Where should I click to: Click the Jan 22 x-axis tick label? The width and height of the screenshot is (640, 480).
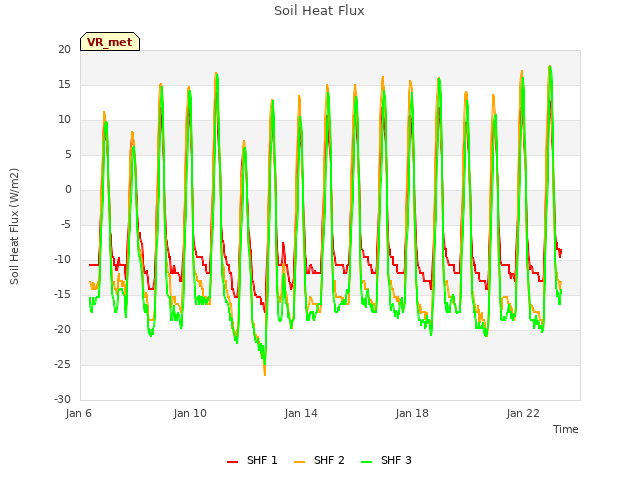coord(523,413)
